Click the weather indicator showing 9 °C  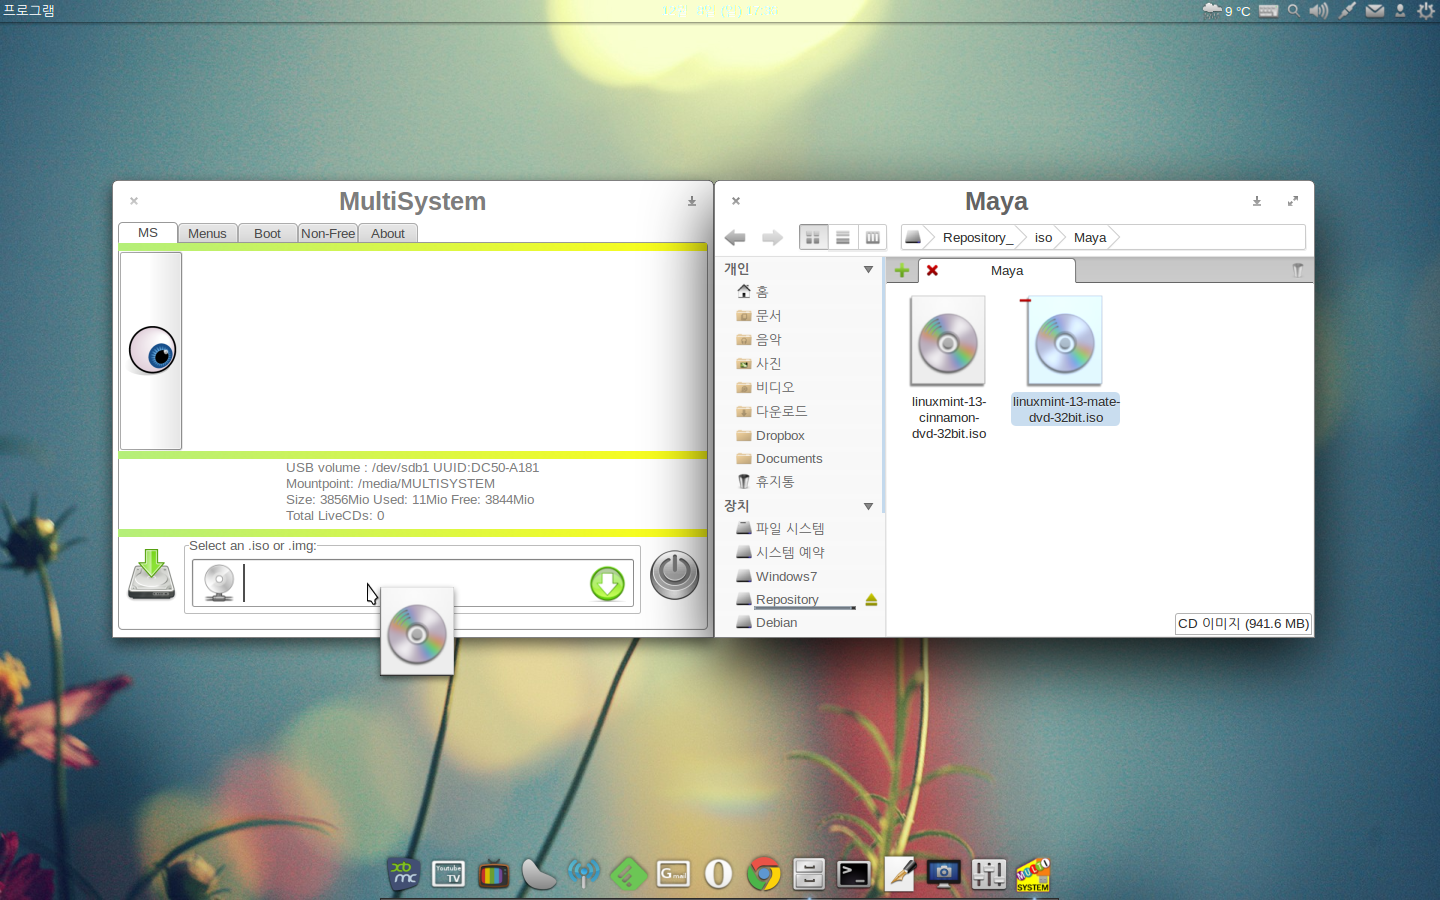click(1227, 10)
